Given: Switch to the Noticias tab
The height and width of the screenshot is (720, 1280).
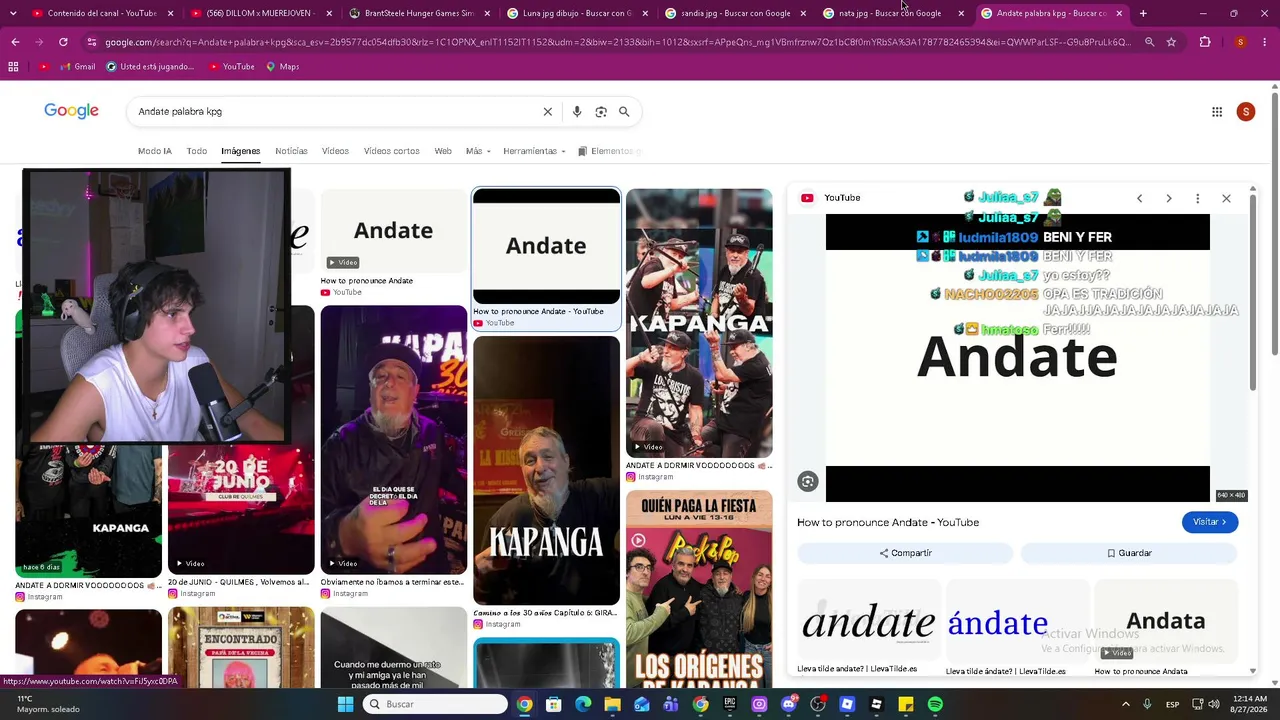Looking at the screenshot, I should pyautogui.click(x=291, y=151).
